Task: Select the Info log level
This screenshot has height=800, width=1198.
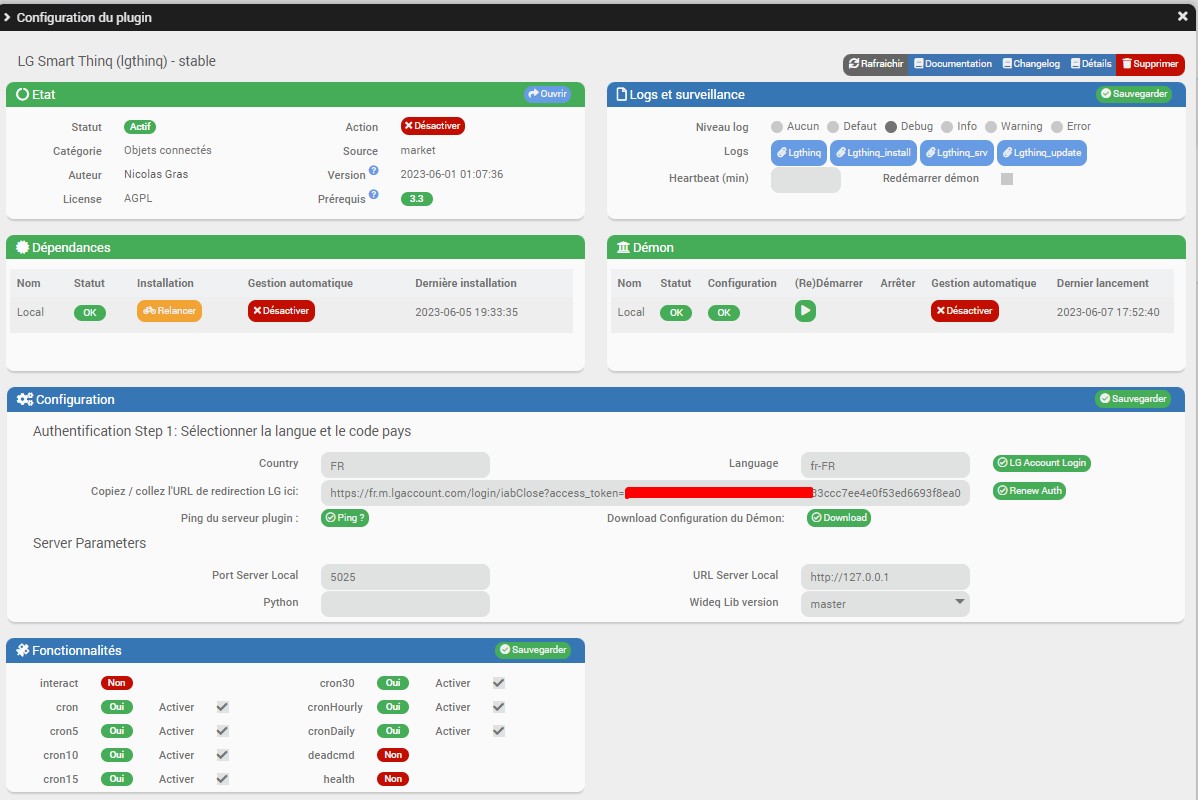Action: coord(947,127)
